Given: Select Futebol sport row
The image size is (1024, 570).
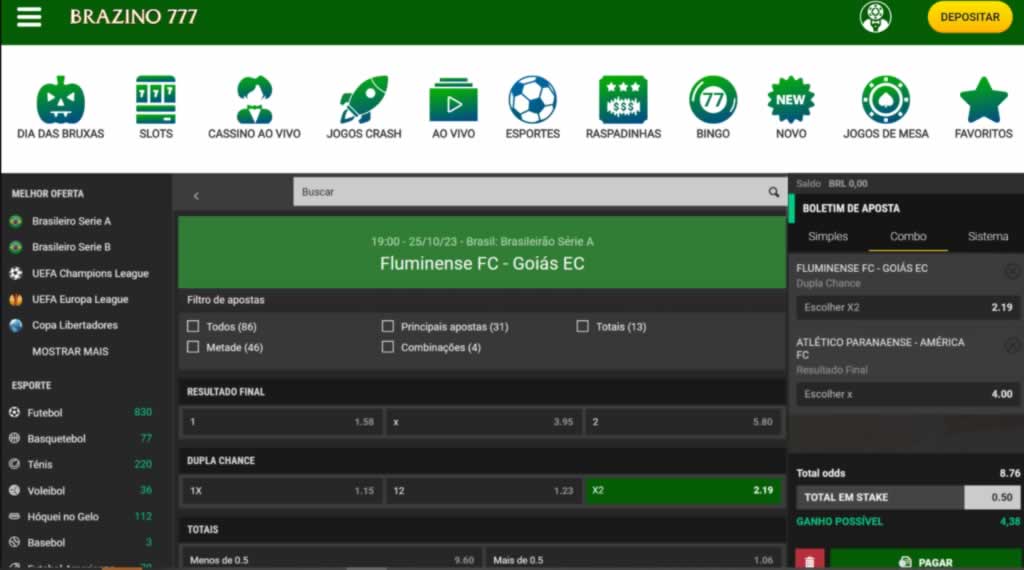Looking at the screenshot, I should pos(81,413).
